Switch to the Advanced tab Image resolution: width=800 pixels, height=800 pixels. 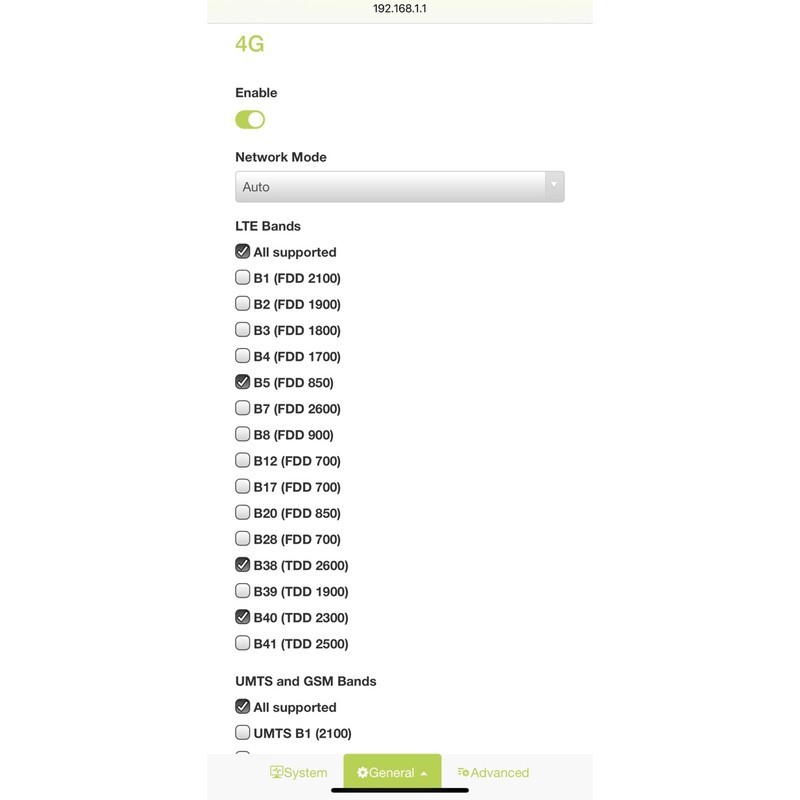click(x=493, y=772)
